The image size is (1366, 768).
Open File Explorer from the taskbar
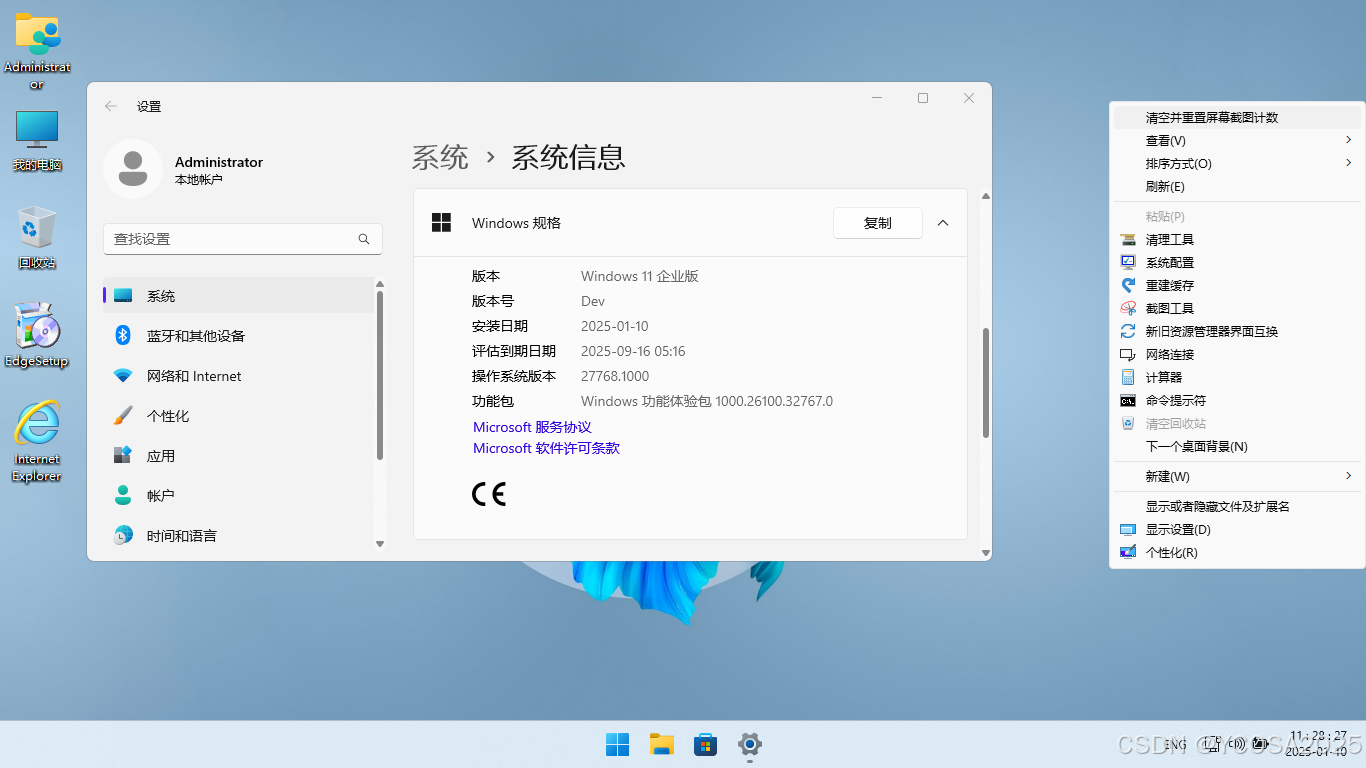tap(661, 744)
